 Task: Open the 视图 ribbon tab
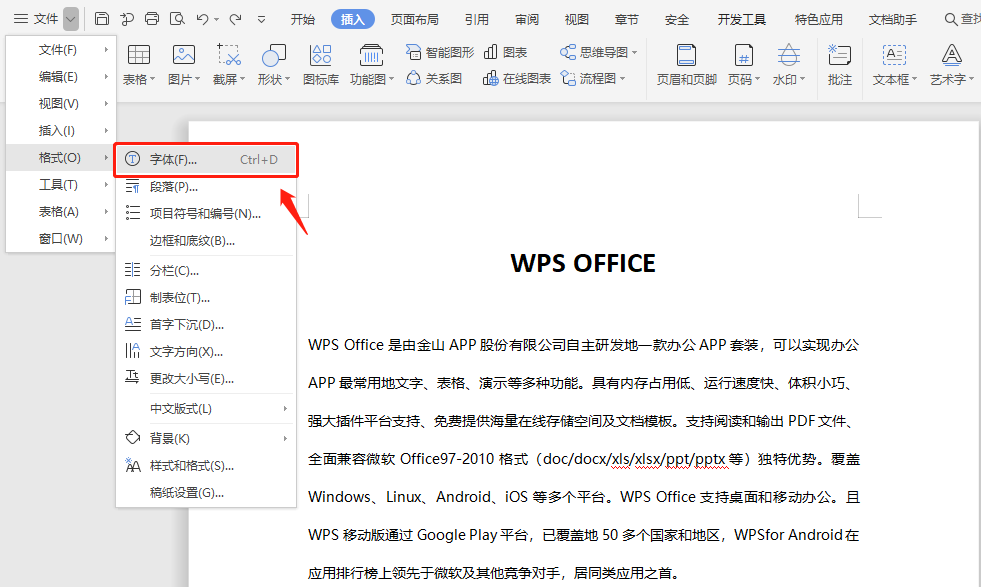pyautogui.click(x=577, y=19)
